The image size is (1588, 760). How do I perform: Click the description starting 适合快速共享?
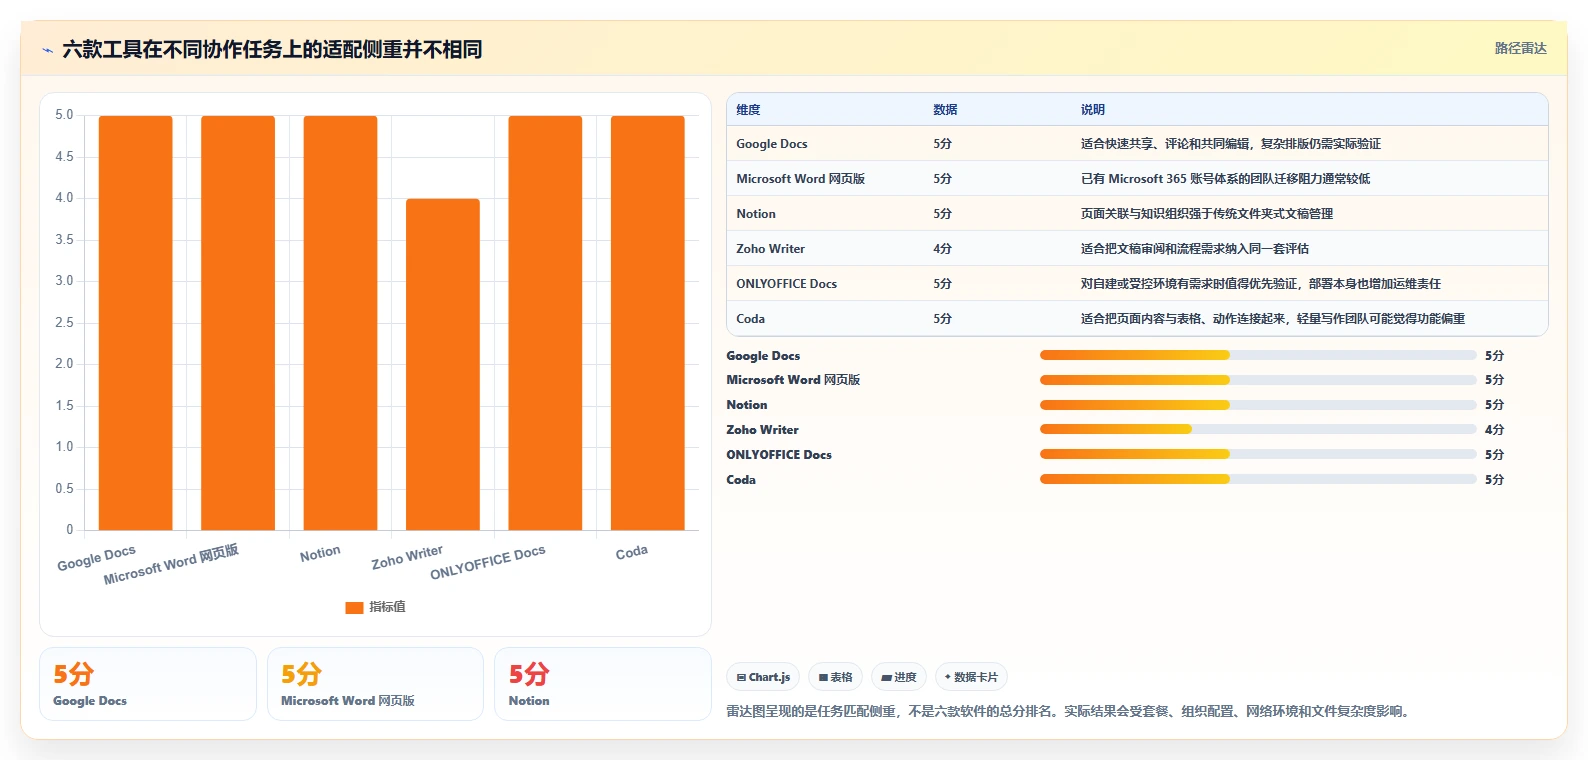1231,144
